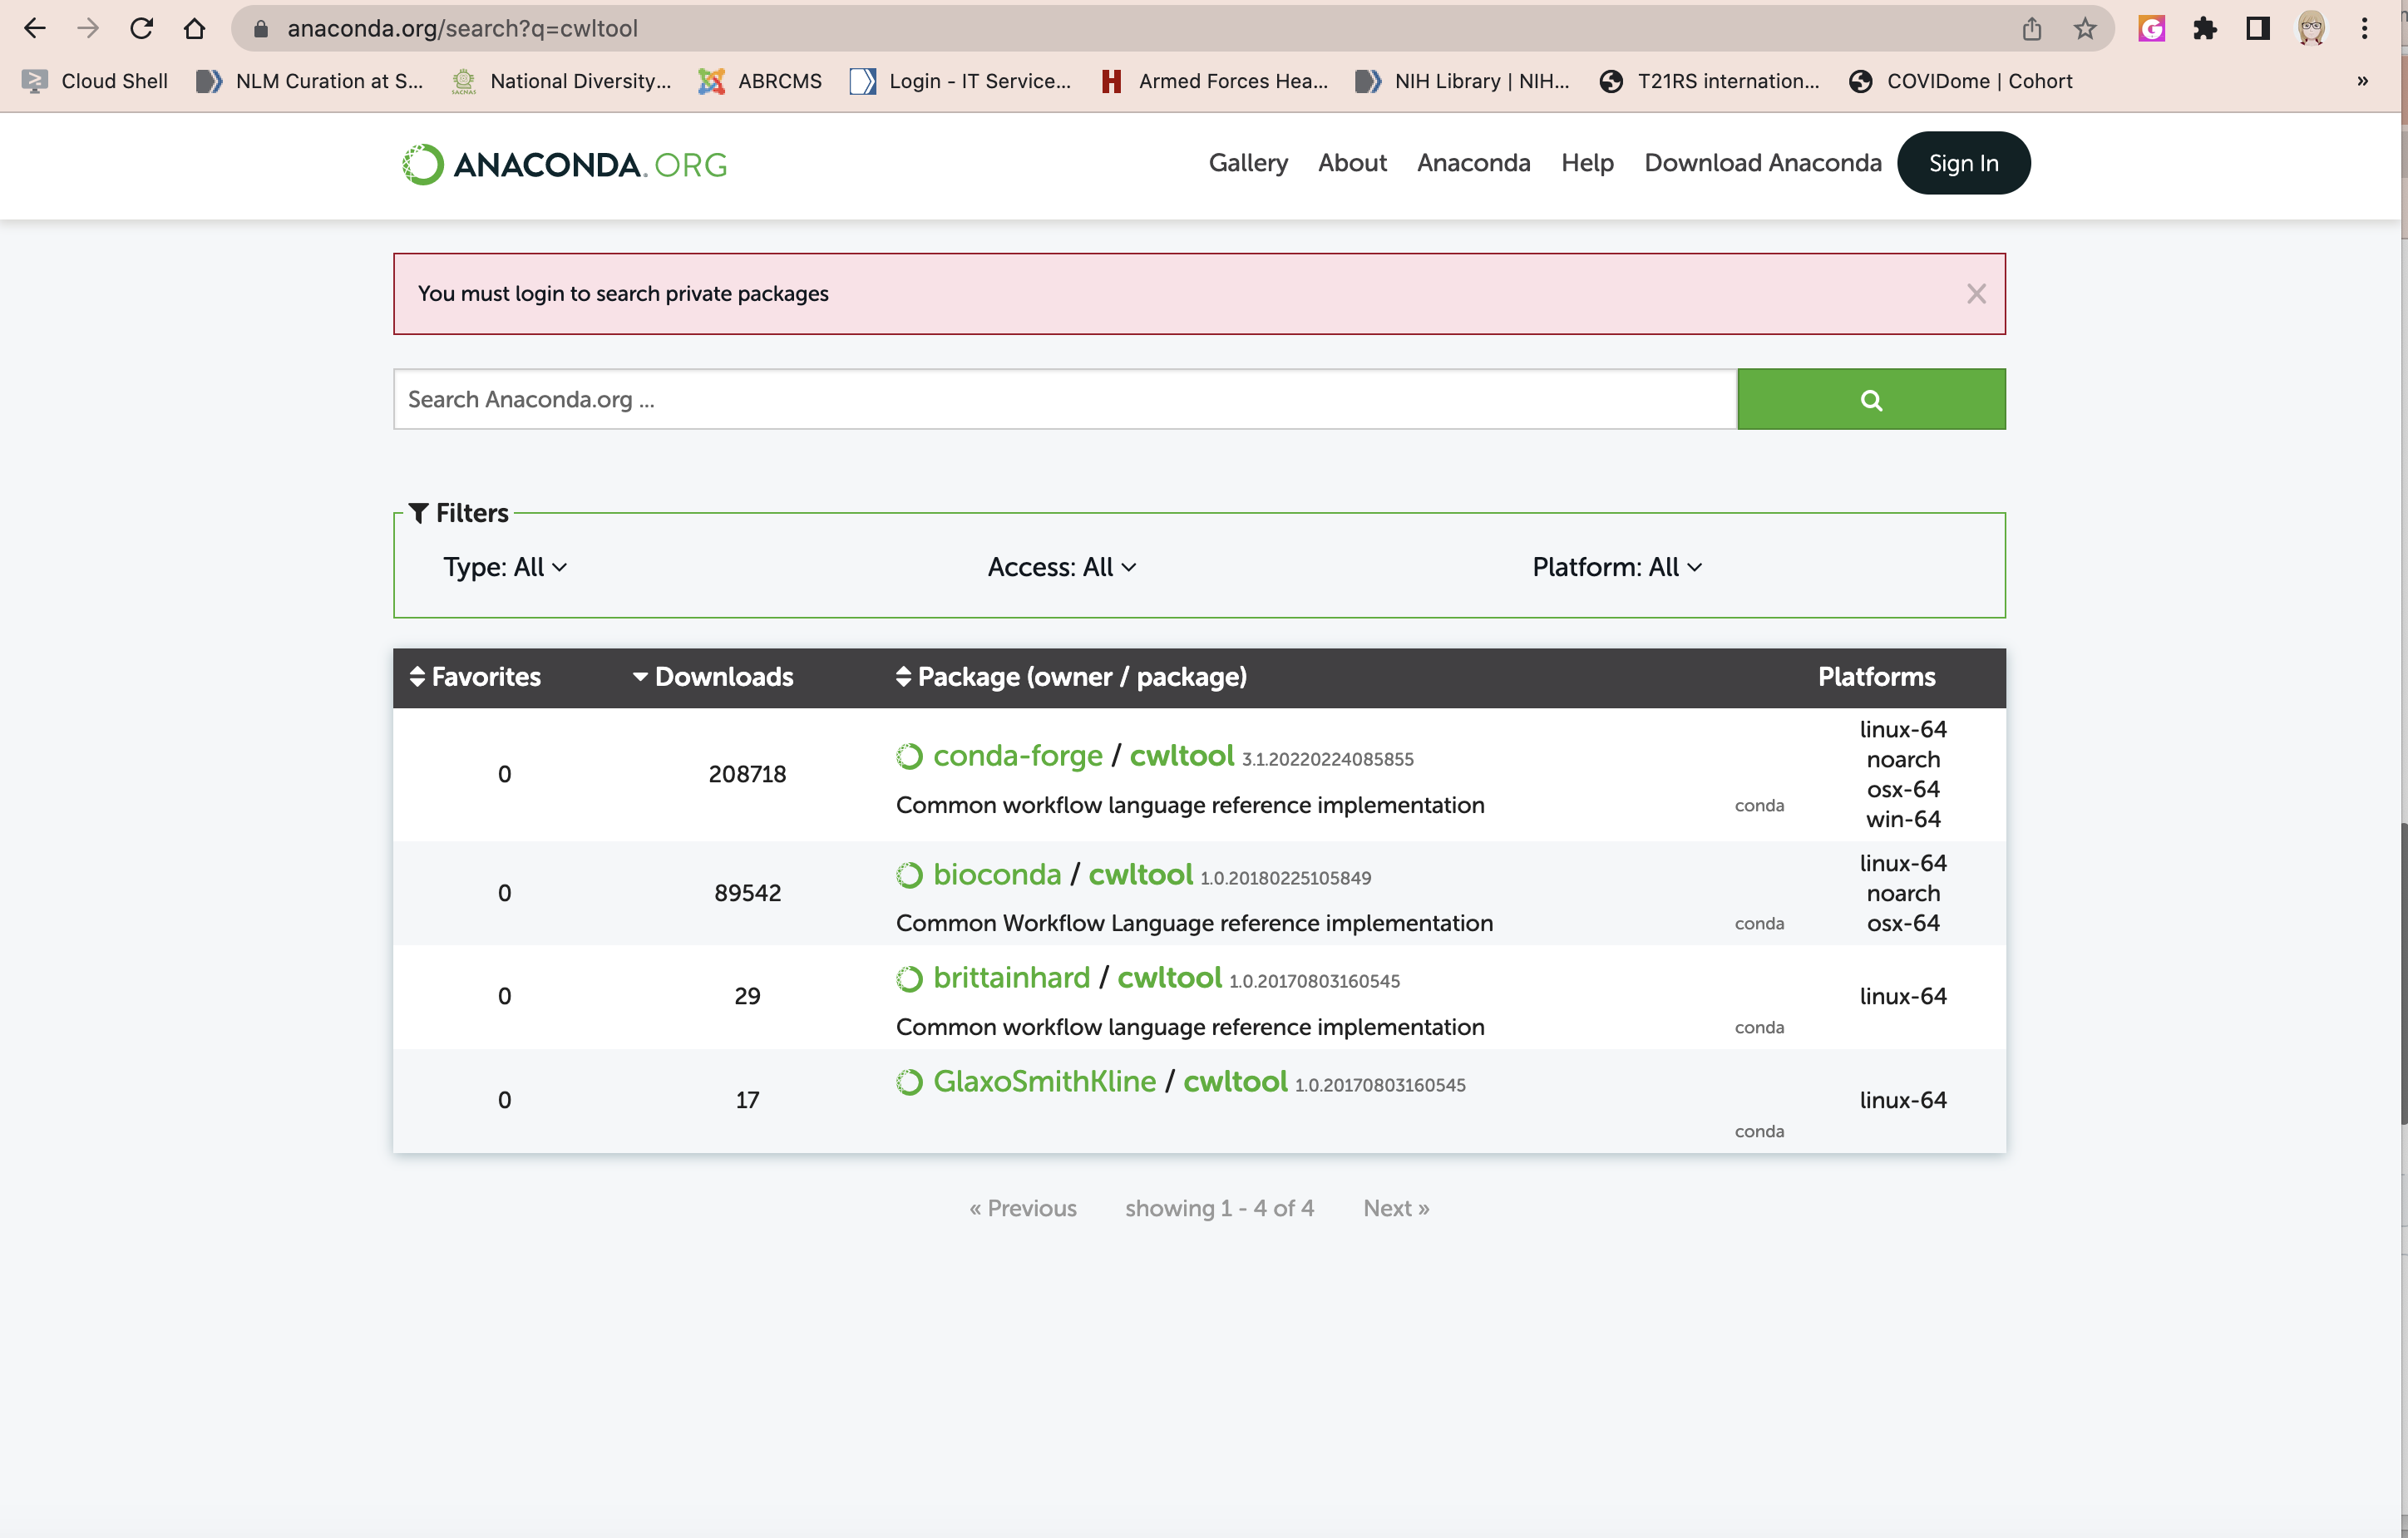Click the bioconda package logo icon
Screen dimensions: 2408x1538
pos(909,875)
